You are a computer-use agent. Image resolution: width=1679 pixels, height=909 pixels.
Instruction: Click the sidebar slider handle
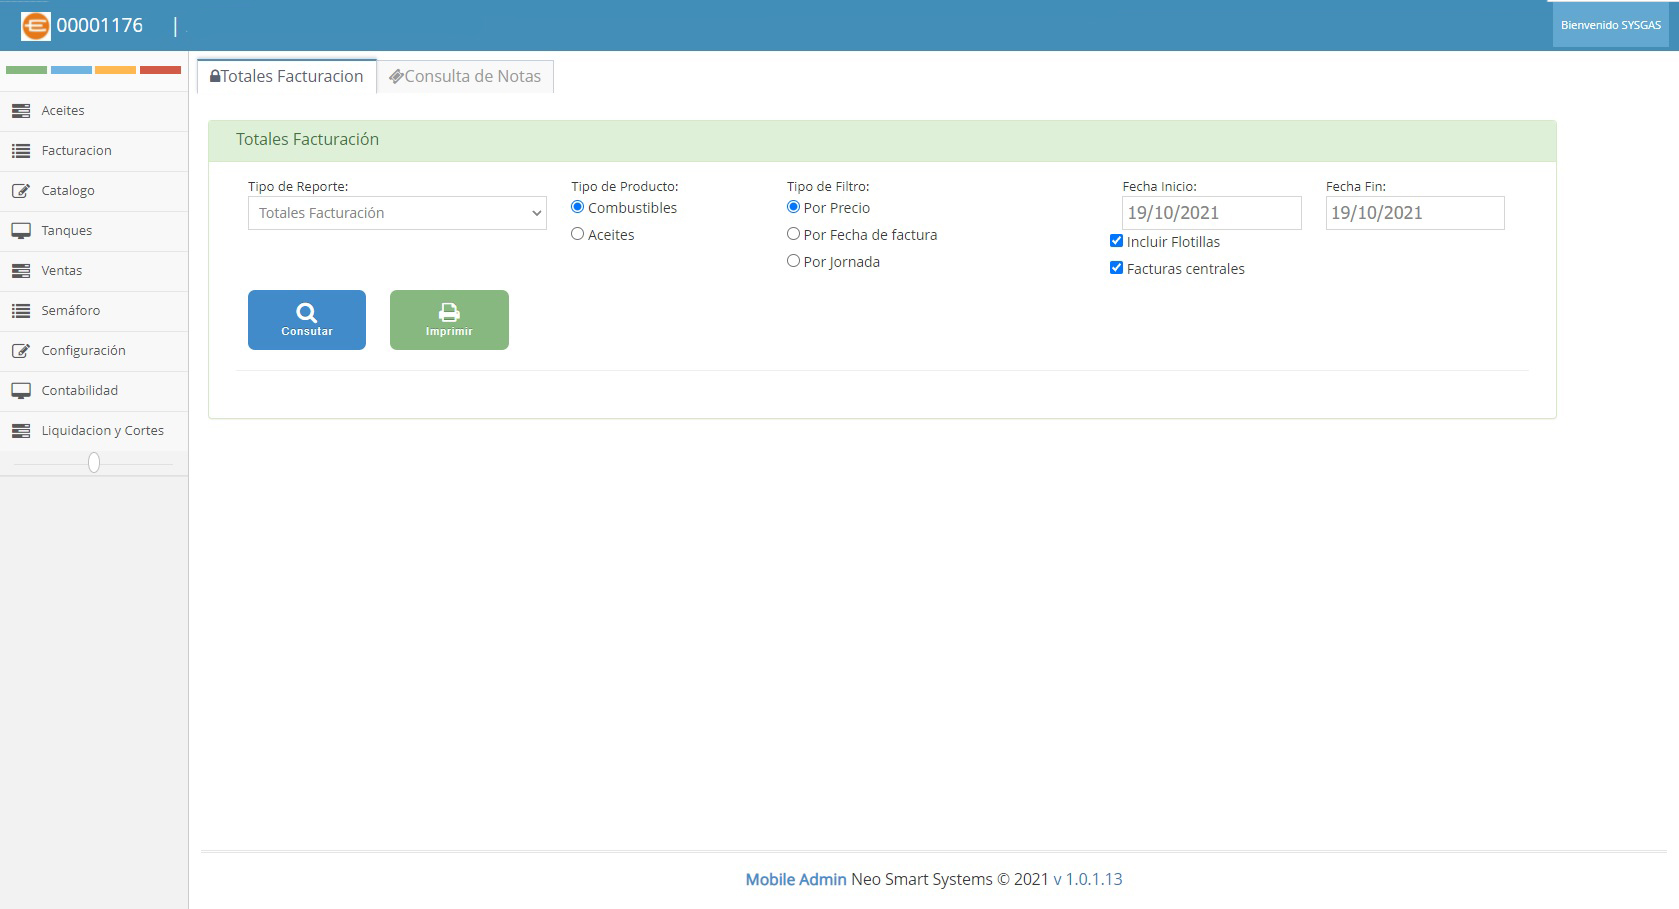tap(94, 463)
